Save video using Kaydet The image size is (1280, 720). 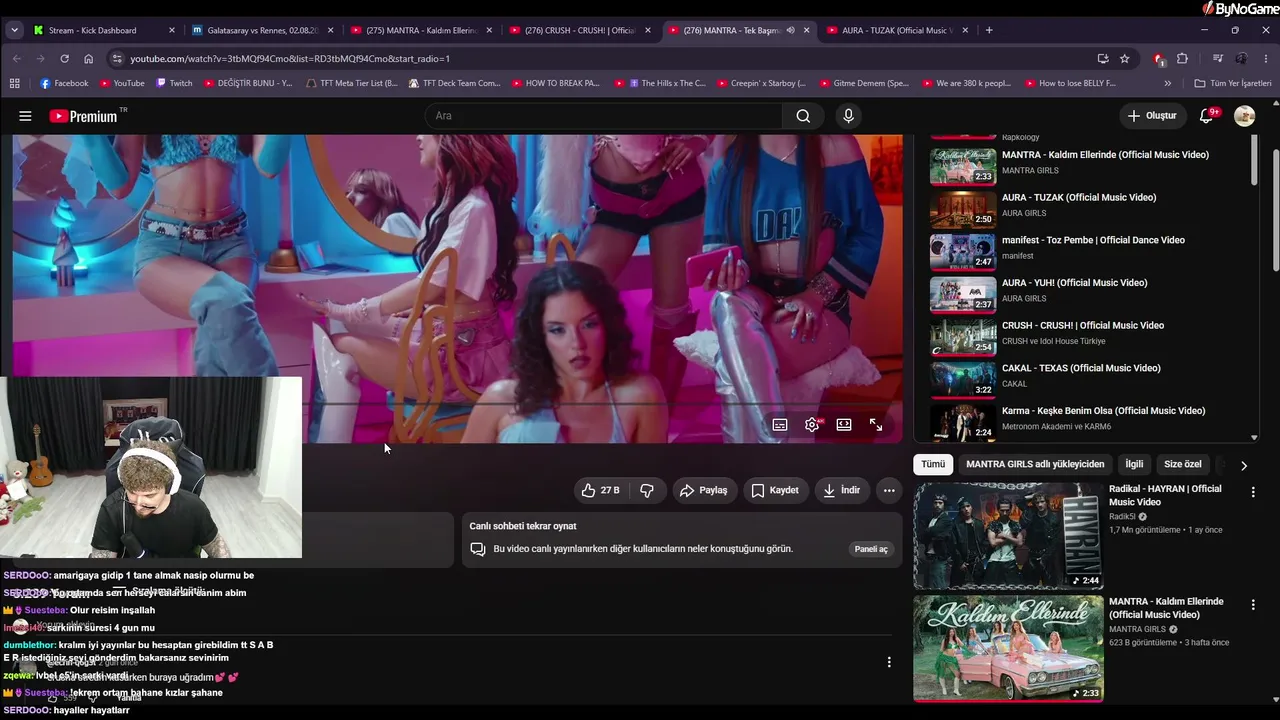coord(775,490)
